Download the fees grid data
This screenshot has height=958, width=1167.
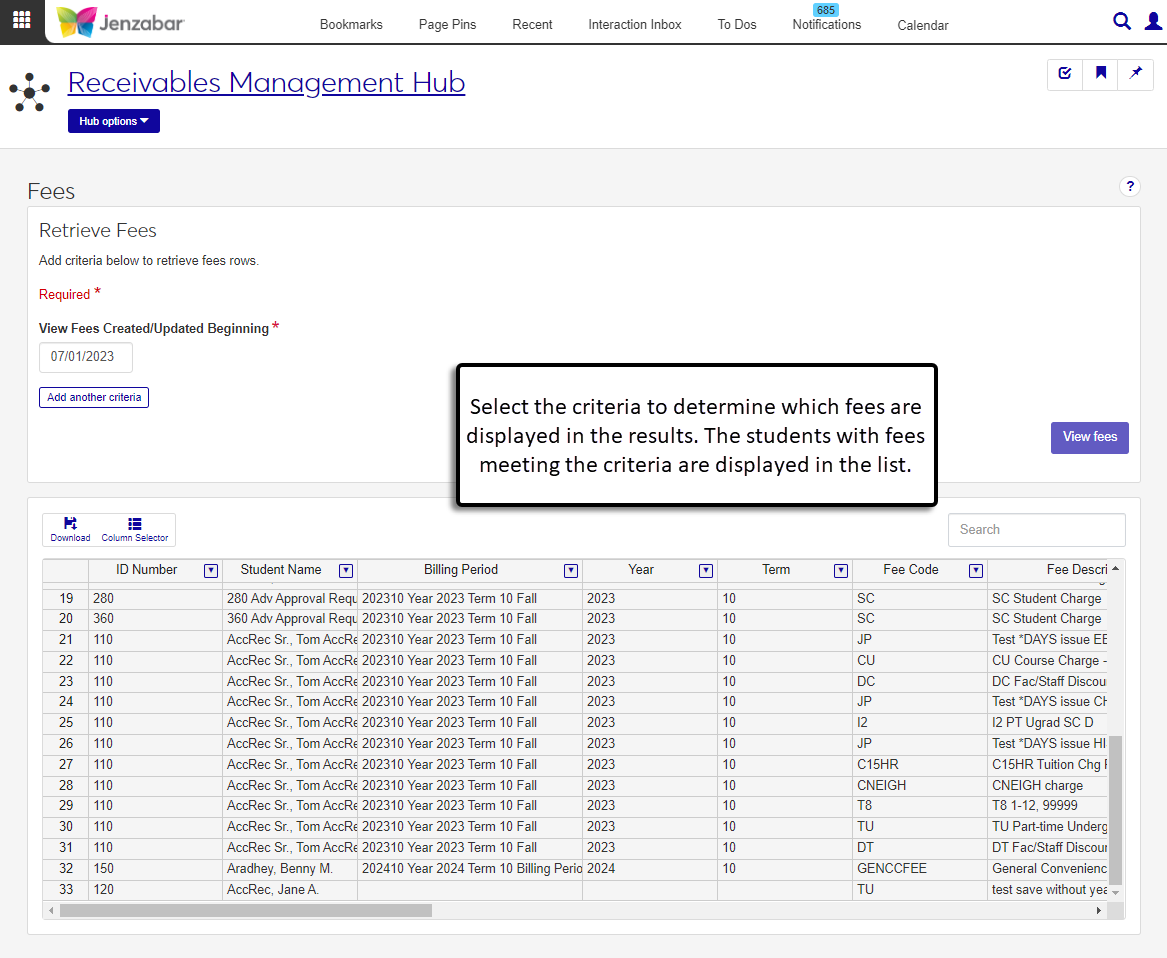click(x=70, y=529)
